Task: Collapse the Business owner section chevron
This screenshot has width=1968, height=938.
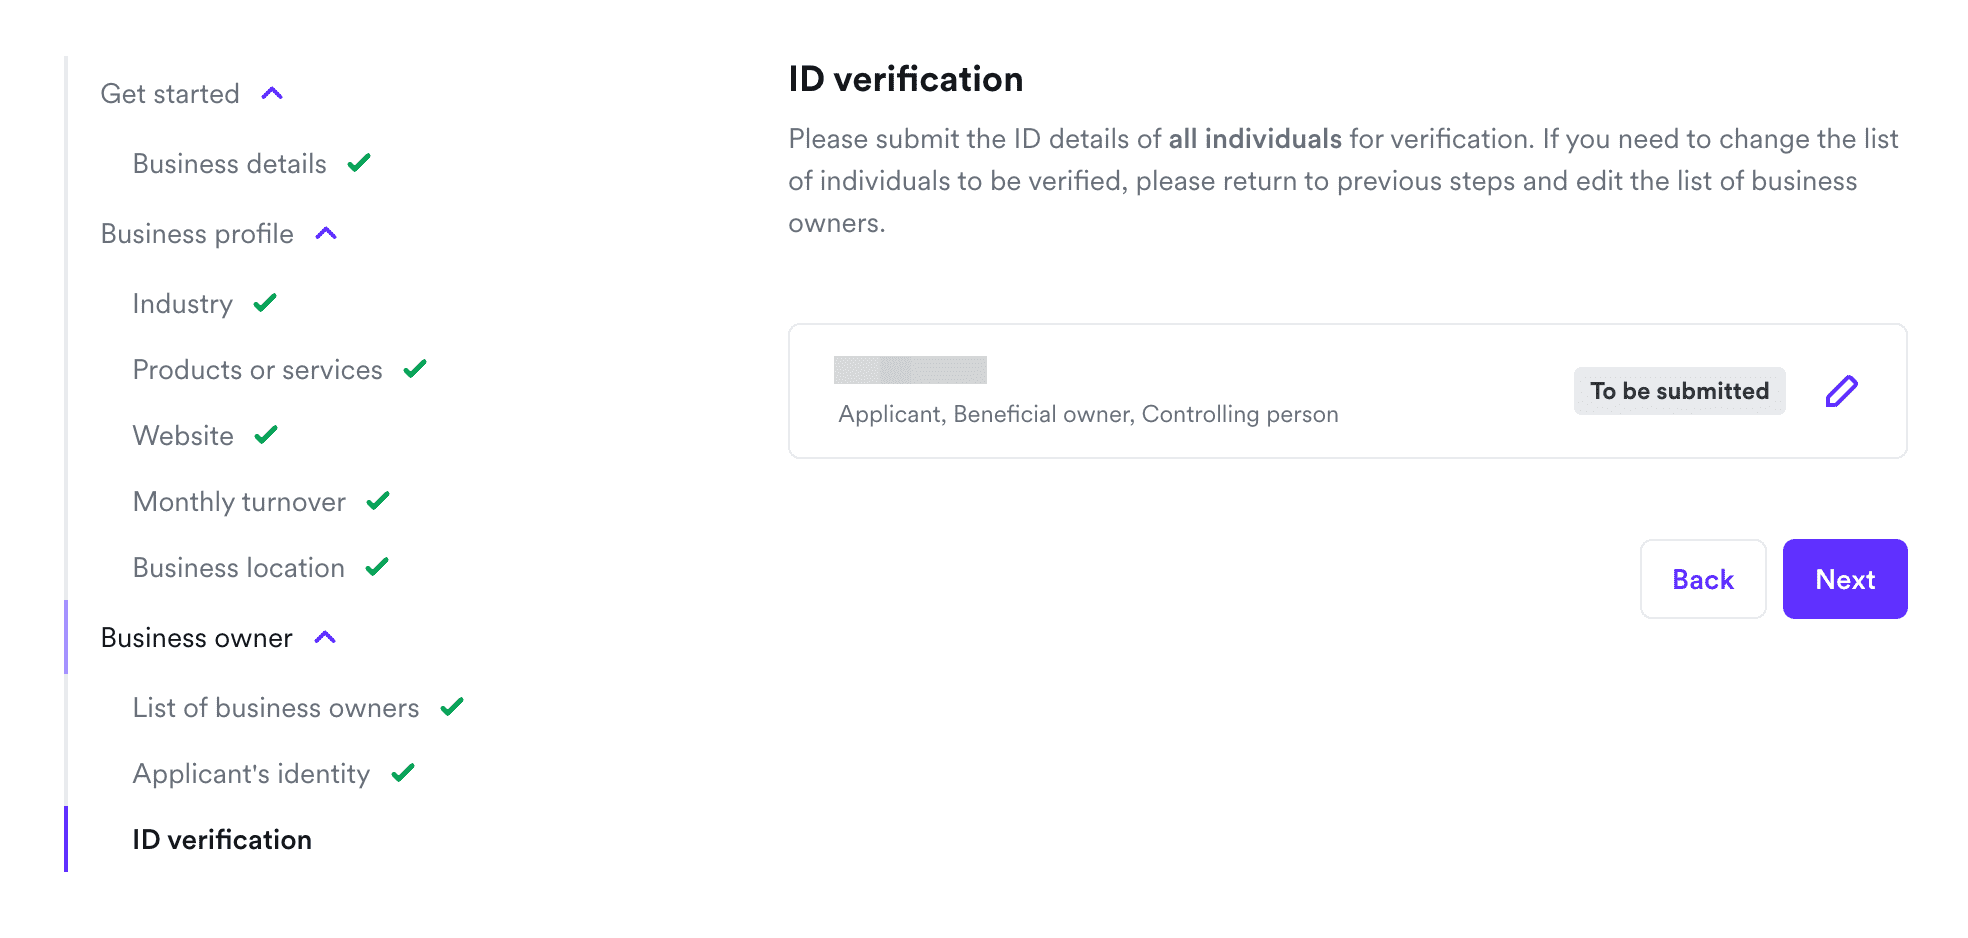Action: [325, 638]
